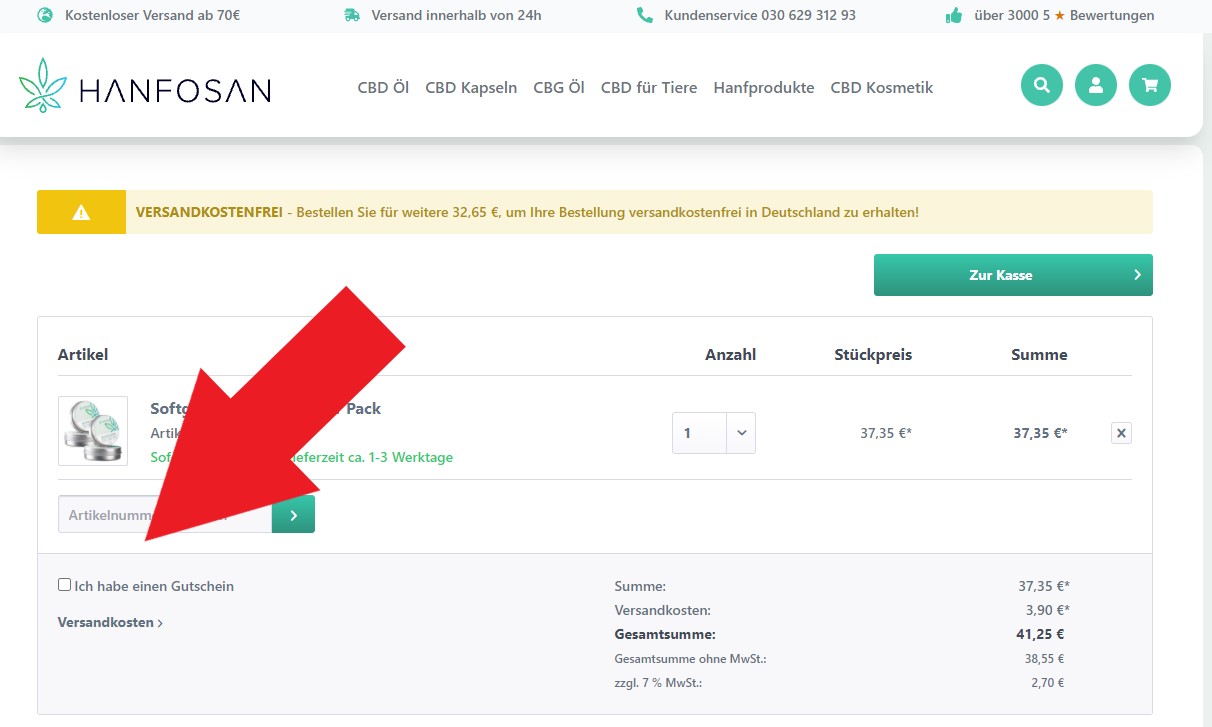Image resolution: width=1212 pixels, height=727 pixels.
Task: Proceed with the Zur Kasse button
Action: pos(1013,275)
